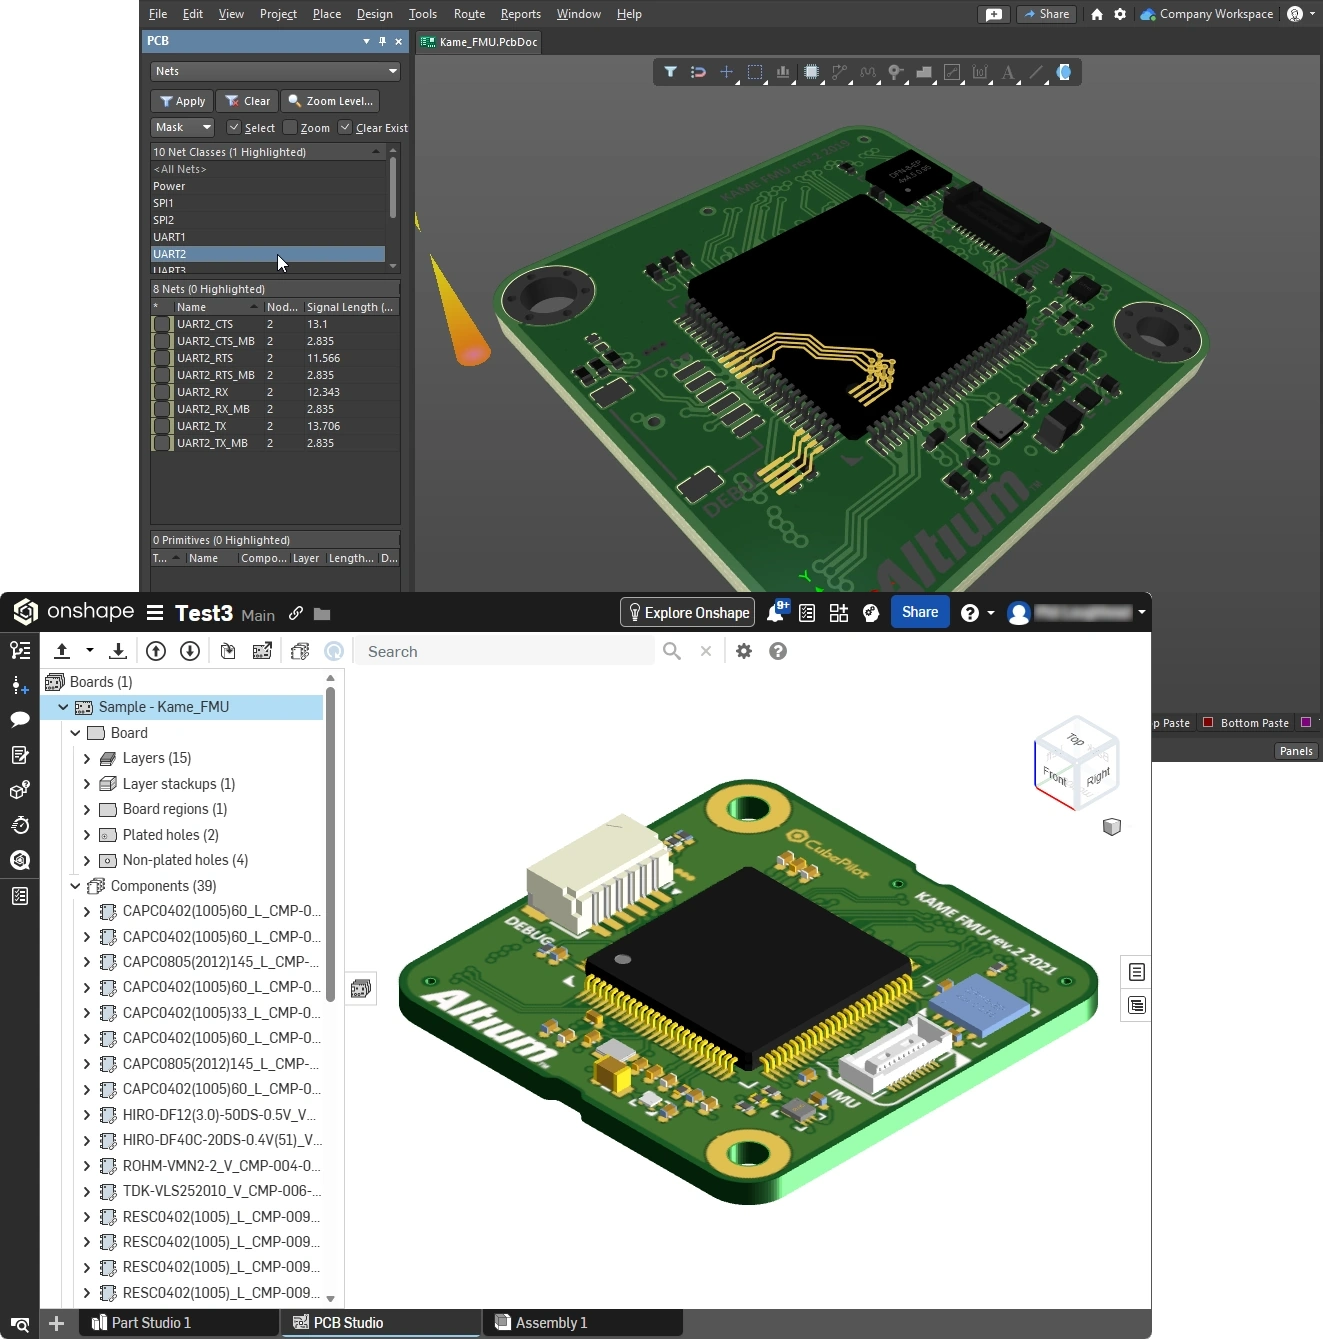1323x1339 pixels.
Task: Expand the Non-plated holes (4) node
Action: click(87, 861)
